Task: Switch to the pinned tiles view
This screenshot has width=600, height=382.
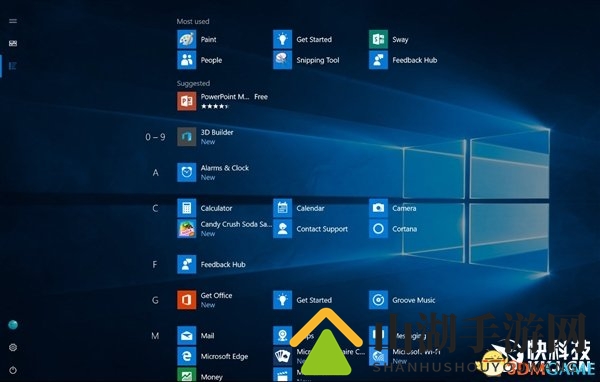Action: pos(13,43)
